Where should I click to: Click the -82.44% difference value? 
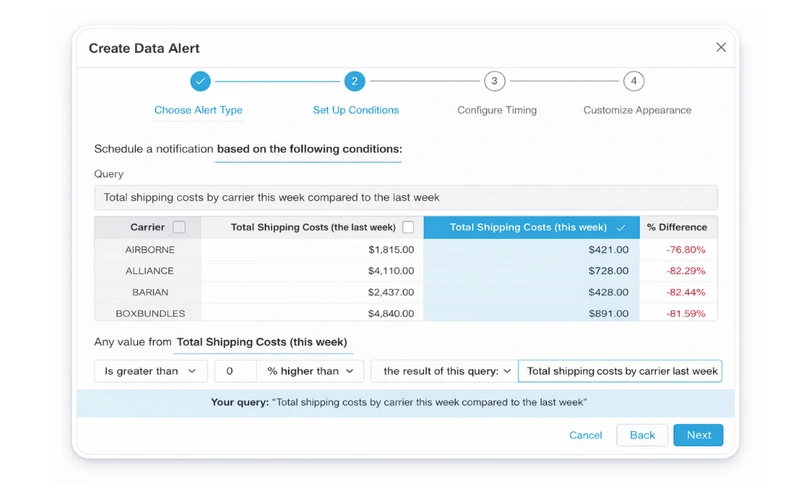point(686,292)
